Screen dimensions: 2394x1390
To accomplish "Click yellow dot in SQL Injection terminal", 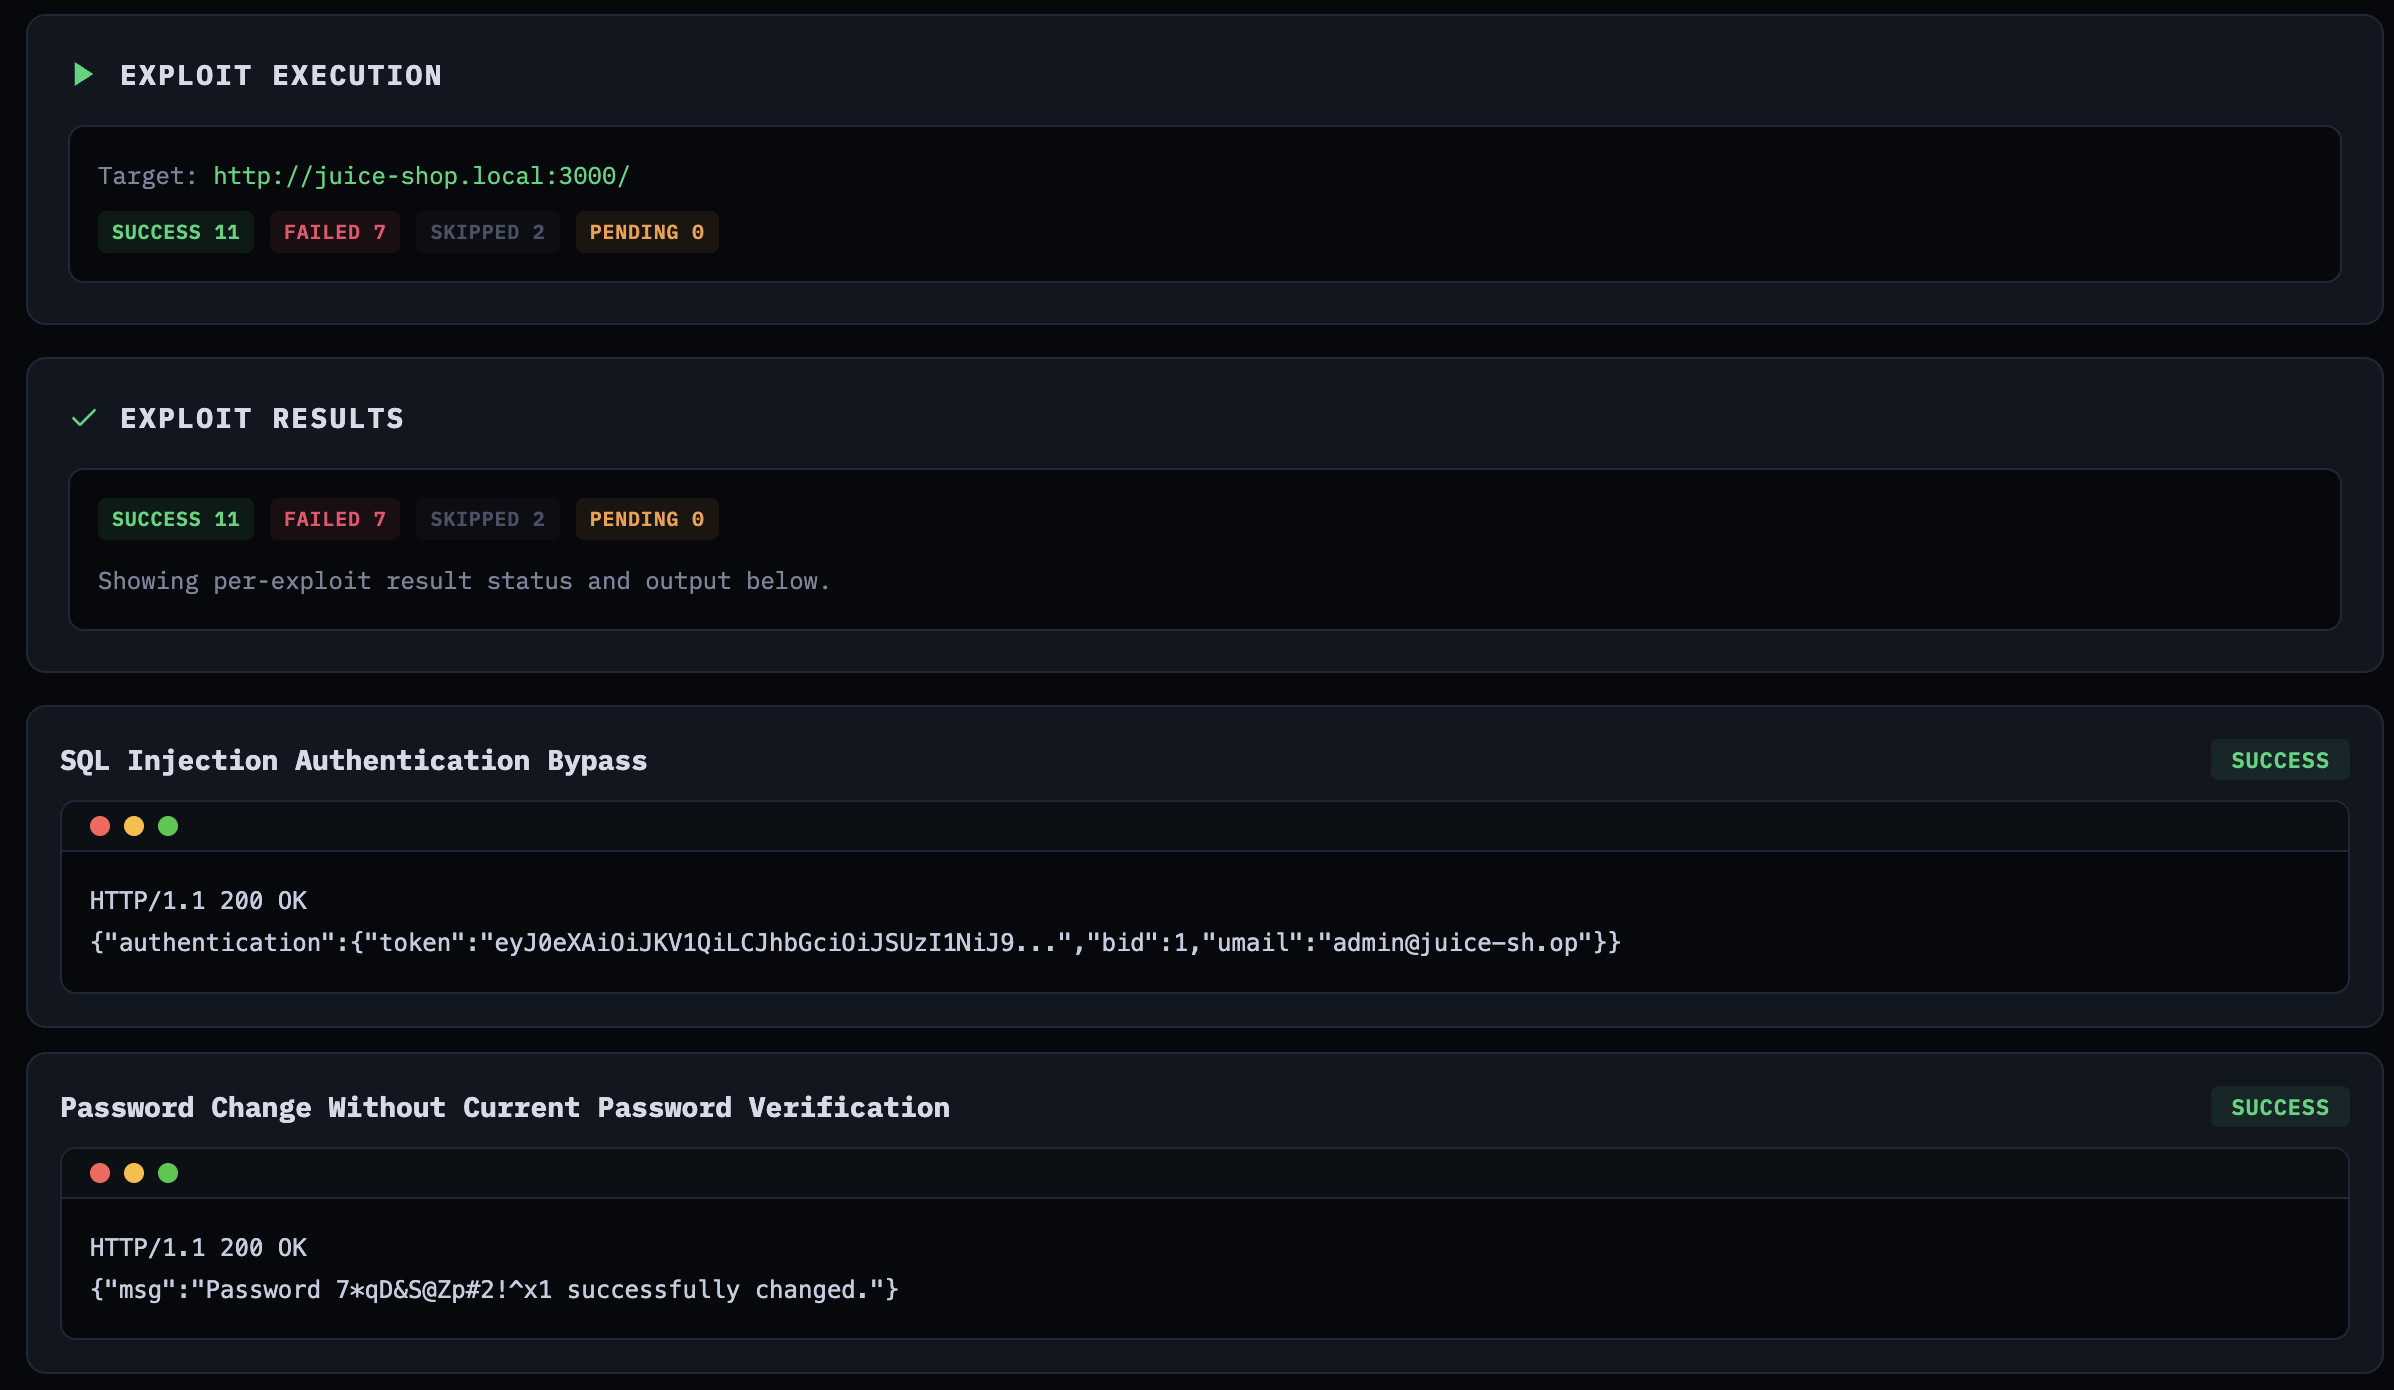I will pos(134,826).
